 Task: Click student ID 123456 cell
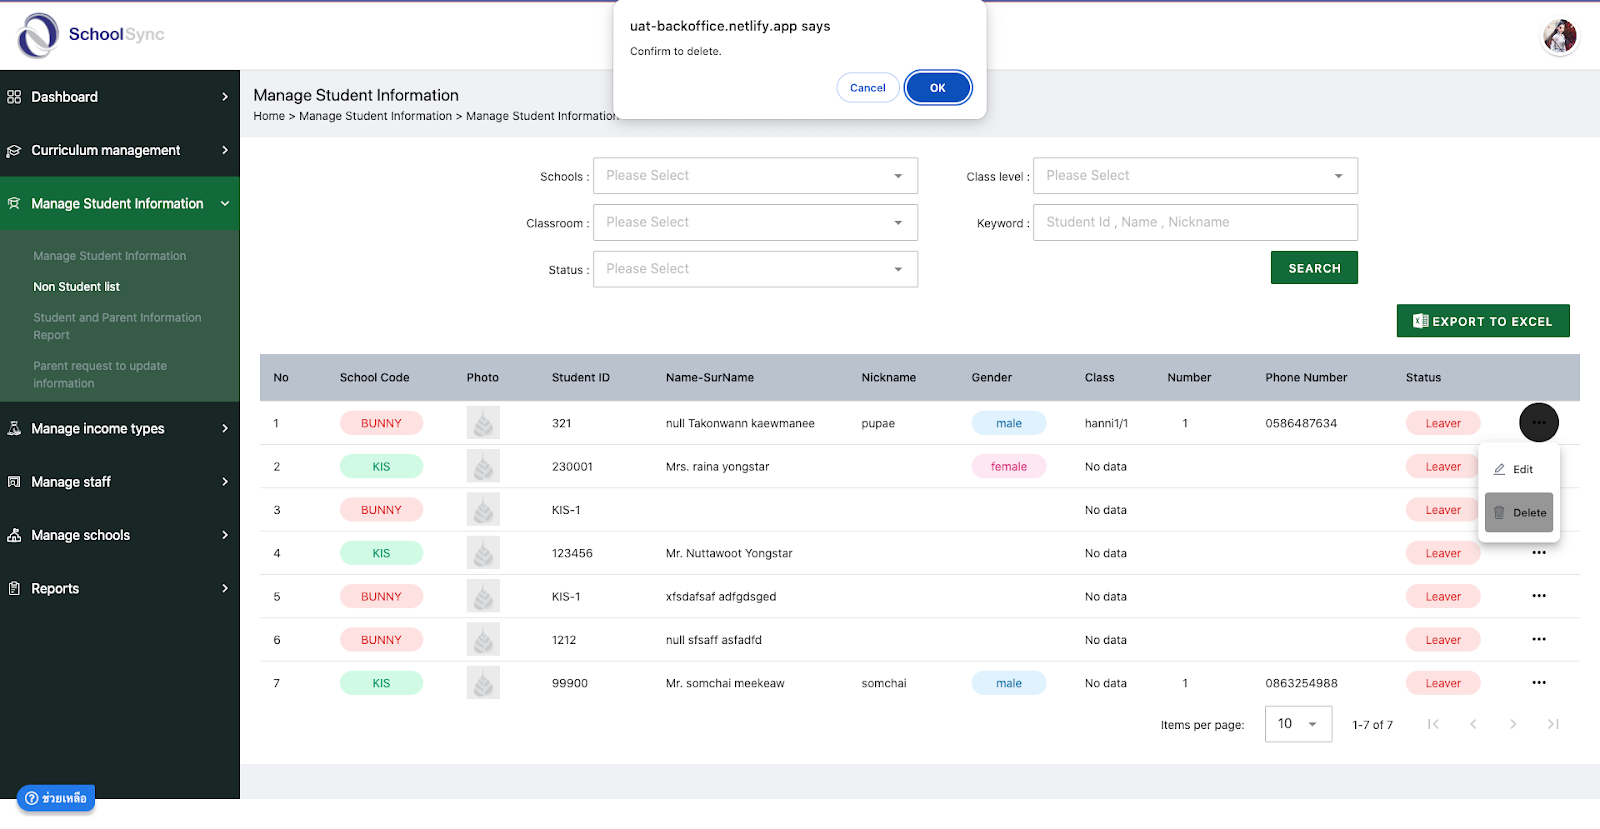572,553
